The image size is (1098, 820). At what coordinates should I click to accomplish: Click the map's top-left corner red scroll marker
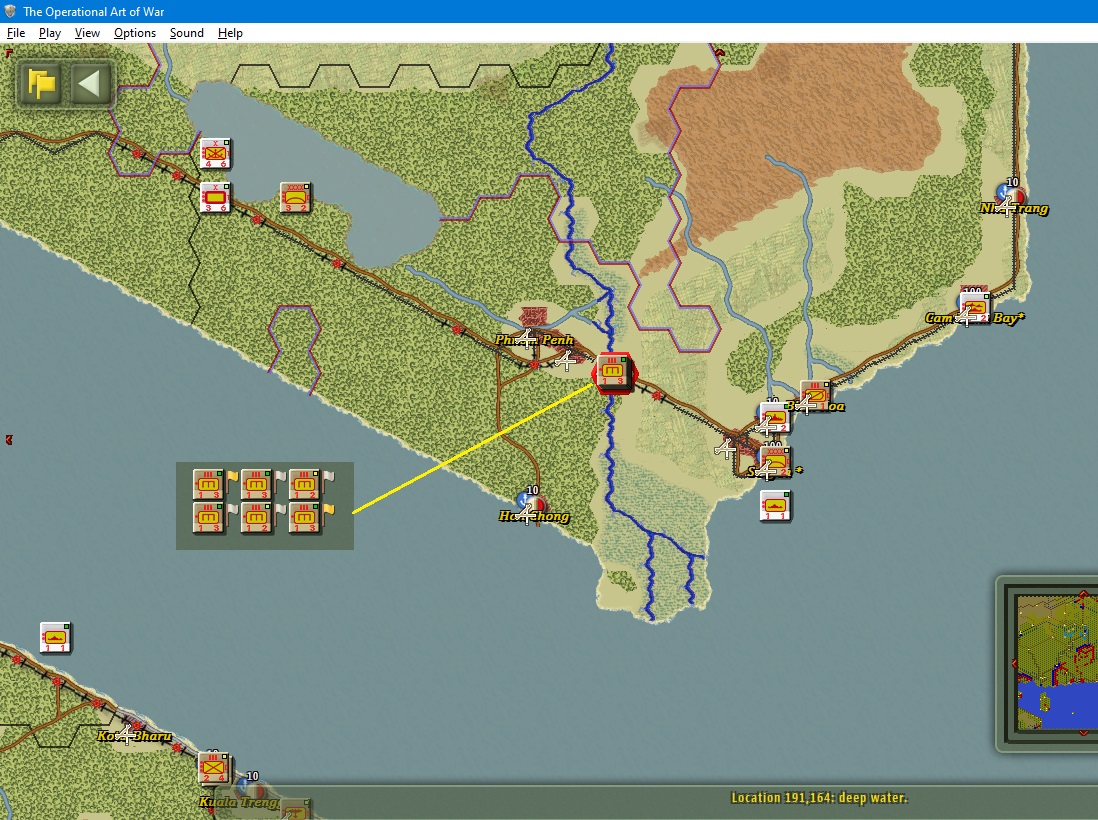point(8,52)
